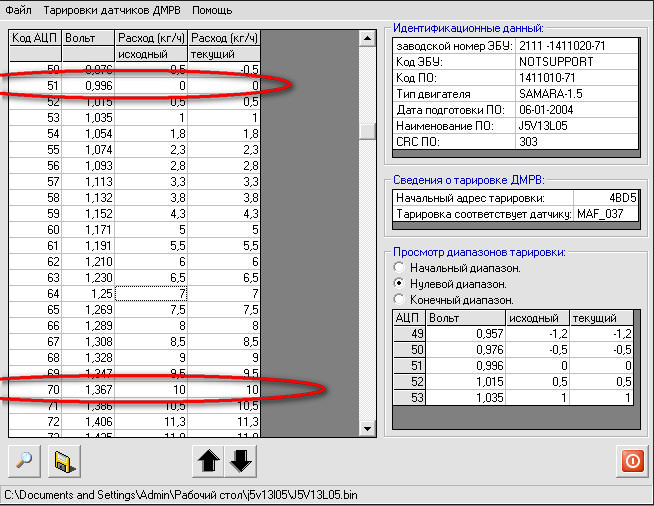Click ADC code cell 61 in main table

click(35, 246)
